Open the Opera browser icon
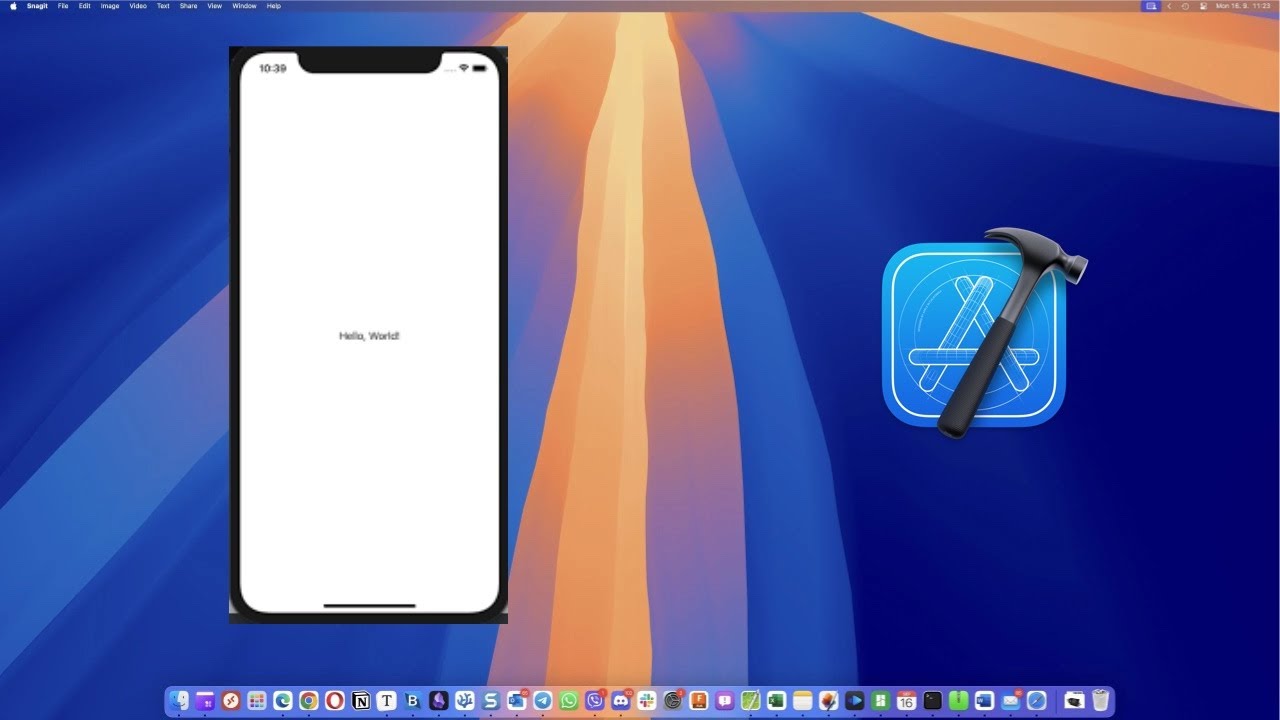The height and width of the screenshot is (720, 1280). coord(335,701)
